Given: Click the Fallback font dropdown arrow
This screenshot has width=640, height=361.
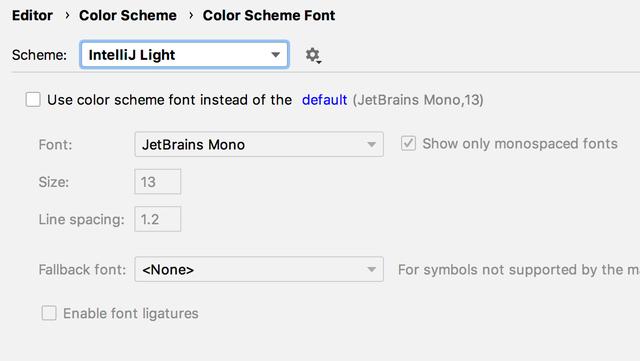Looking at the screenshot, I should (x=371, y=270).
